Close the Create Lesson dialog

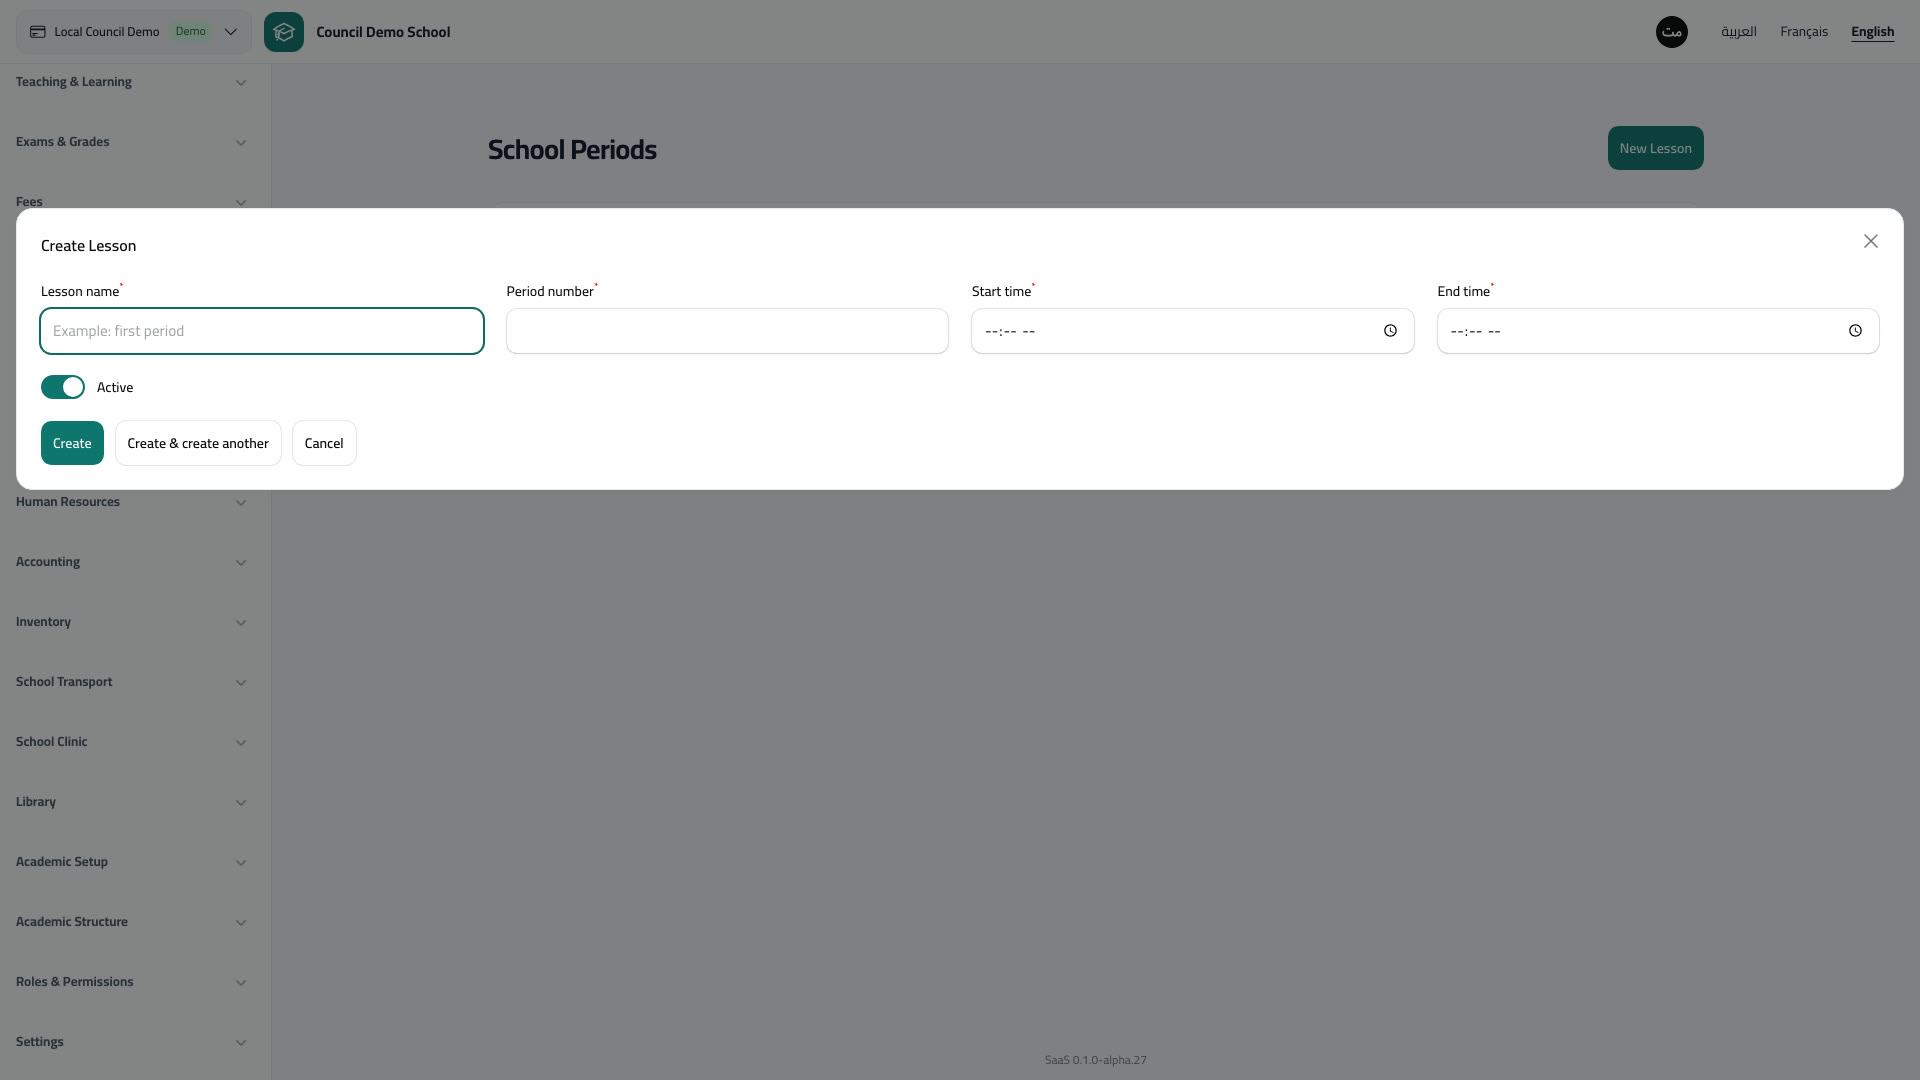click(x=1871, y=241)
